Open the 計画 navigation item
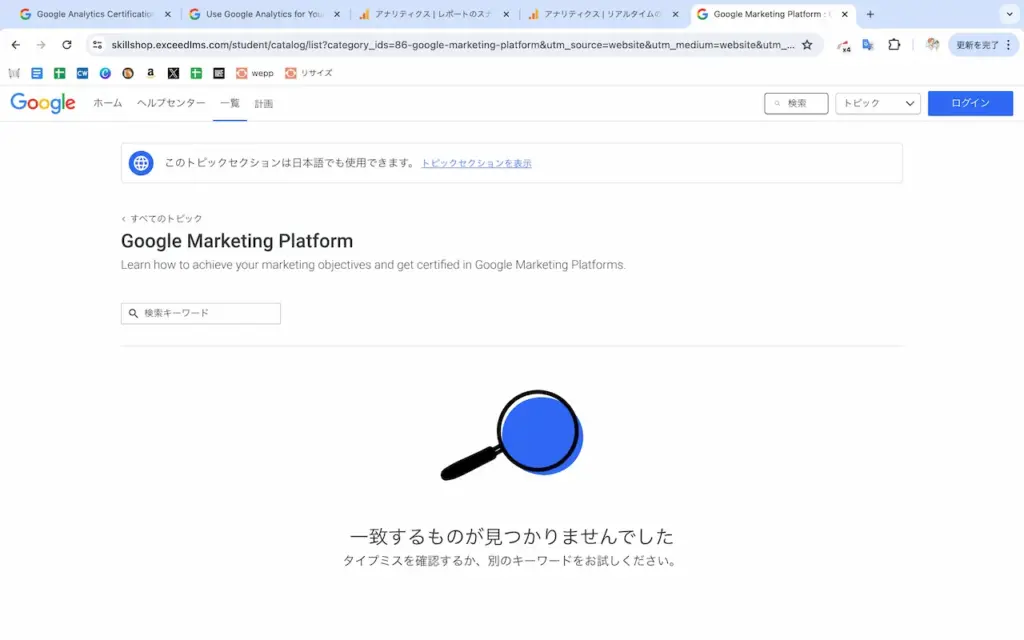 (x=264, y=104)
